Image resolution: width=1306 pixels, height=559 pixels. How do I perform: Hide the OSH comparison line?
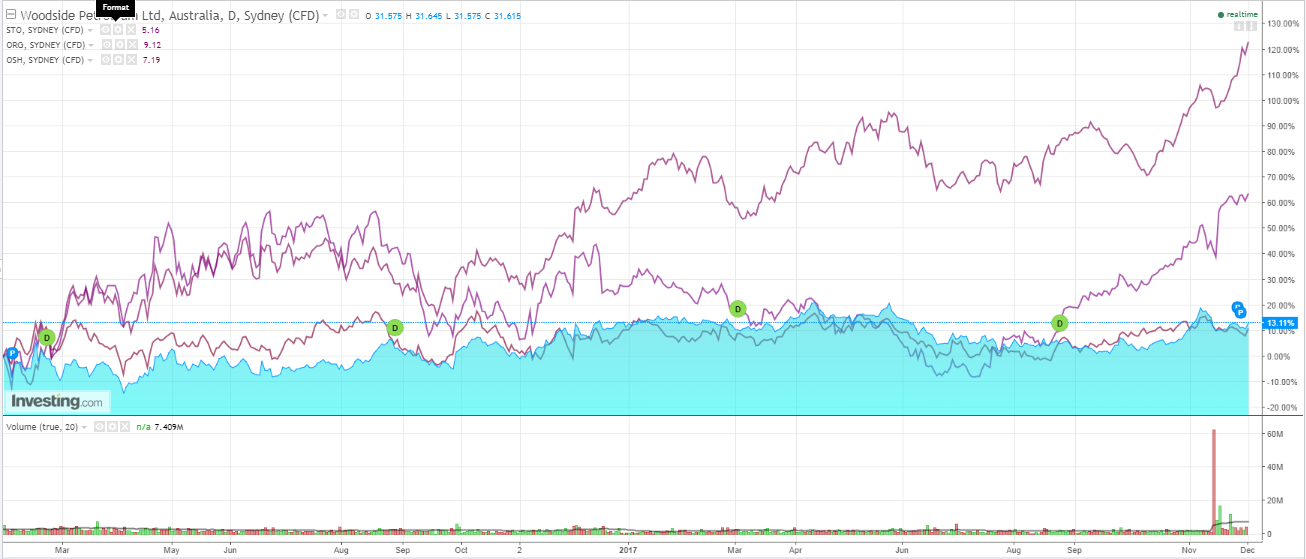pos(106,60)
